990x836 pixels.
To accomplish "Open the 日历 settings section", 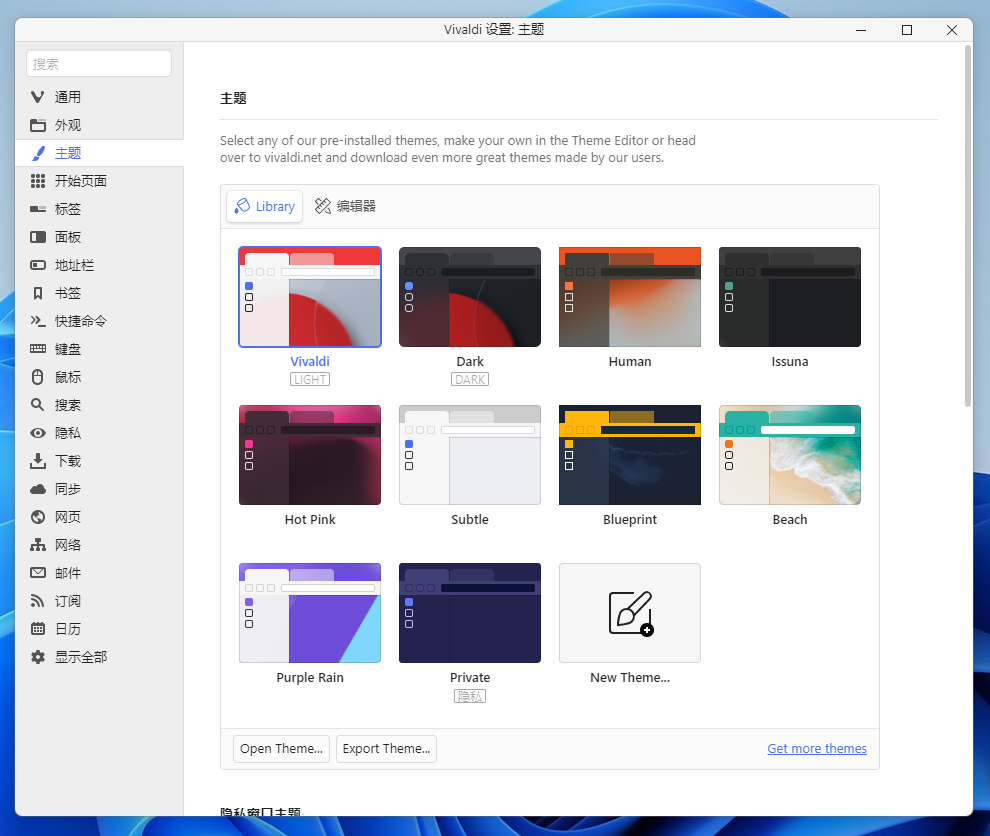I will point(99,629).
